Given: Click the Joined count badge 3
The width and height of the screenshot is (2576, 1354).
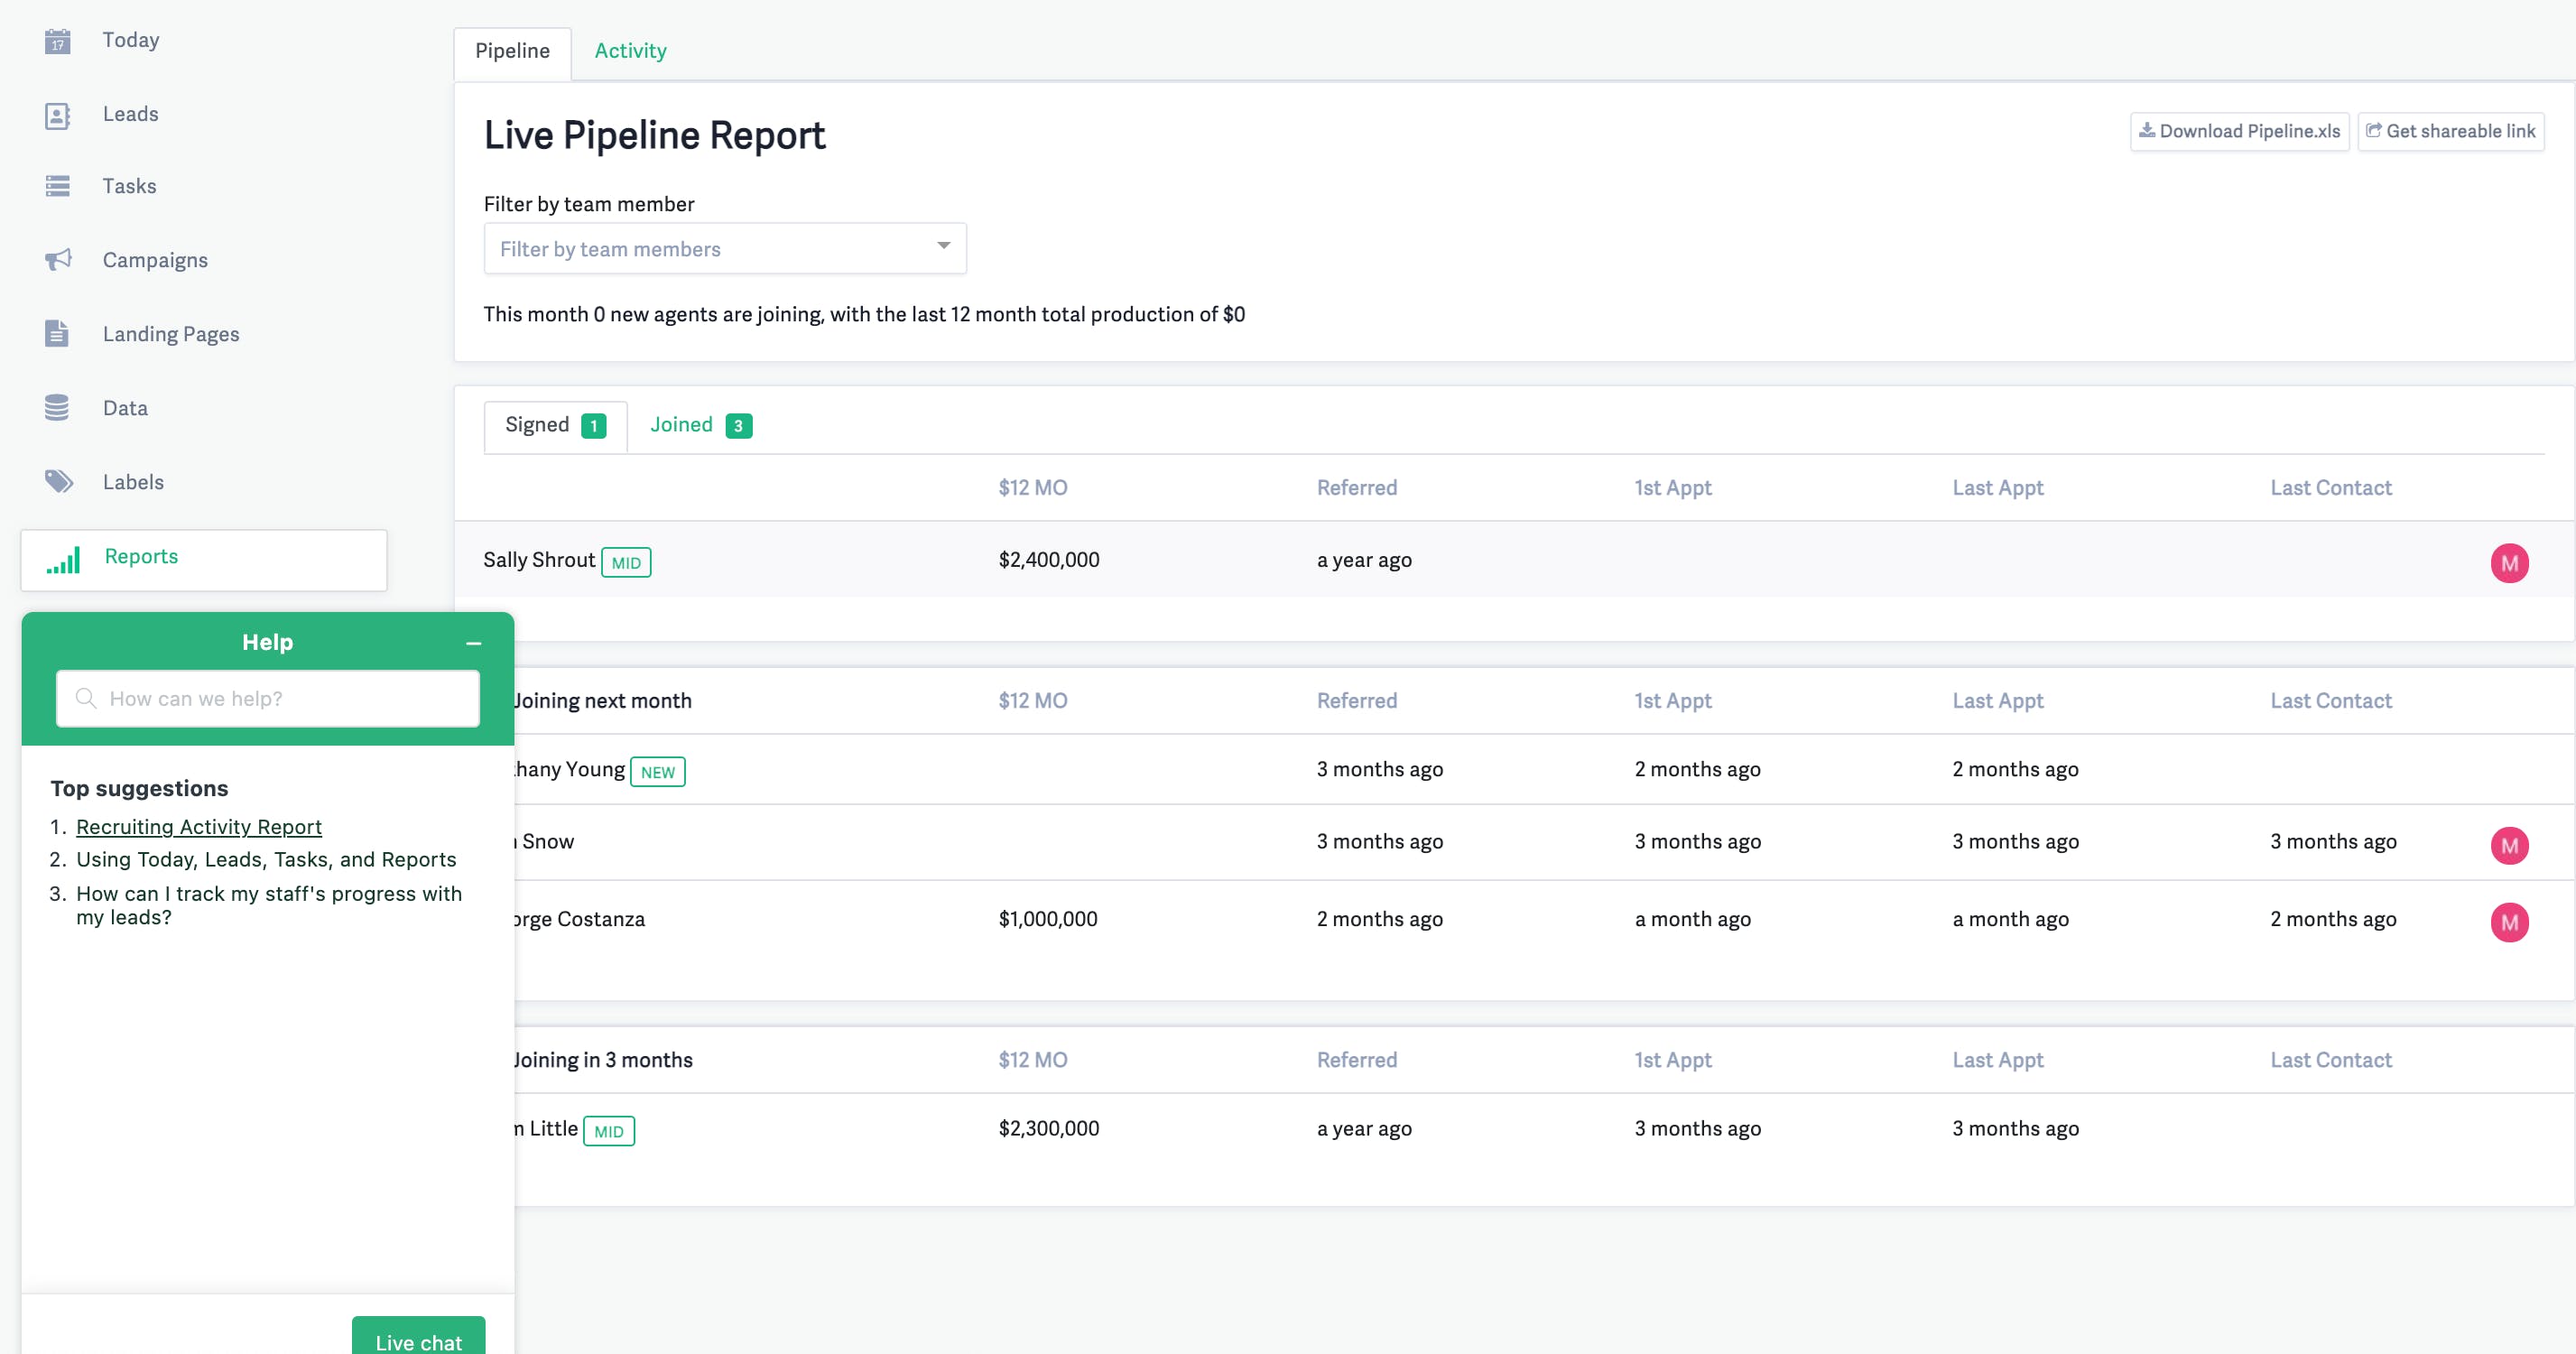Looking at the screenshot, I should click(739, 427).
